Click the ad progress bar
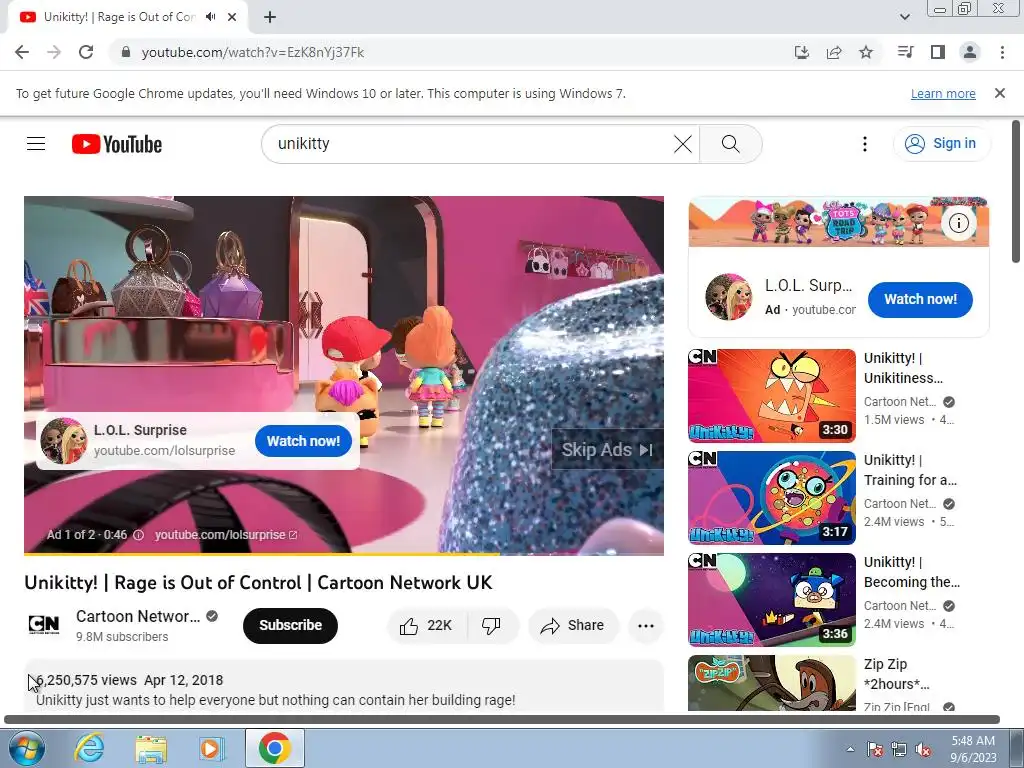Image resolution: width=1024 pixels, height=768 pixels. [x=344, y=554]
